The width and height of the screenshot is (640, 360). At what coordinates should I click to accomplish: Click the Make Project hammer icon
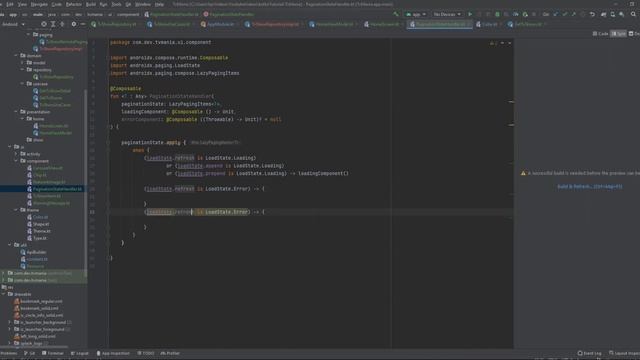pyautogui.click(x=396, y=14)
